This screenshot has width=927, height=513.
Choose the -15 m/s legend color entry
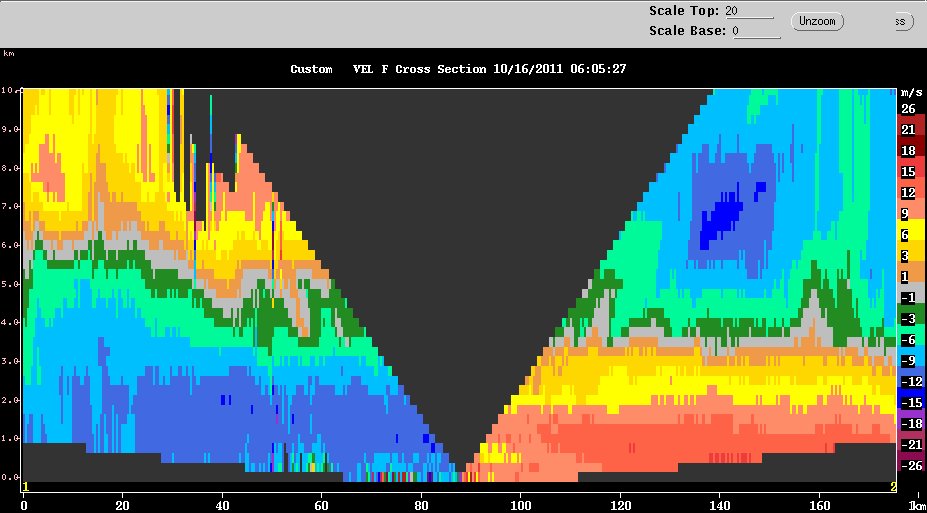(912, 403)
